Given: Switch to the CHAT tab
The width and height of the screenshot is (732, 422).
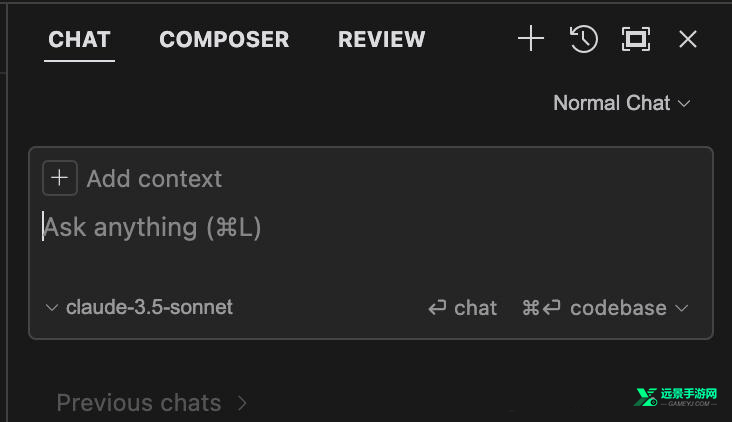Looking at the screenshot, I should pyautogui.click(x=79, y=40).
